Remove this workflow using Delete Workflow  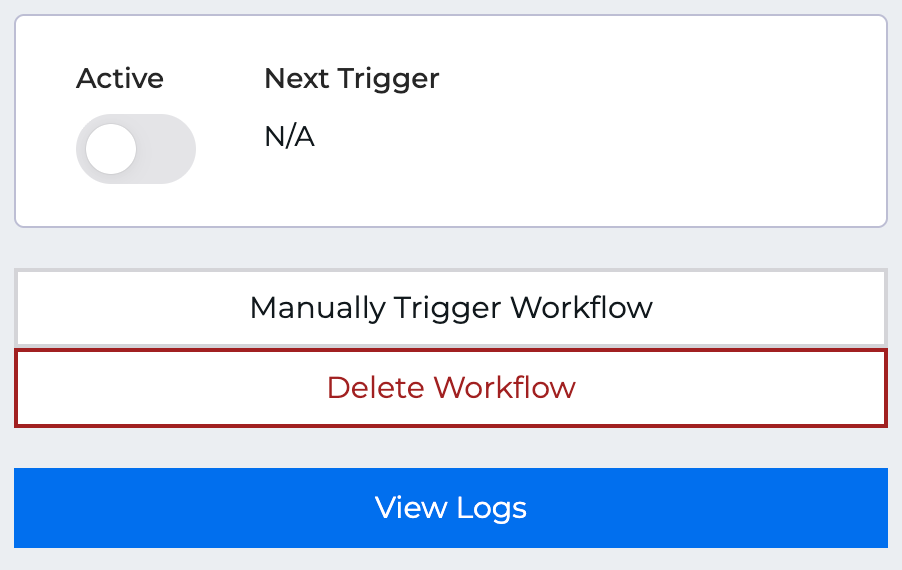451,388
